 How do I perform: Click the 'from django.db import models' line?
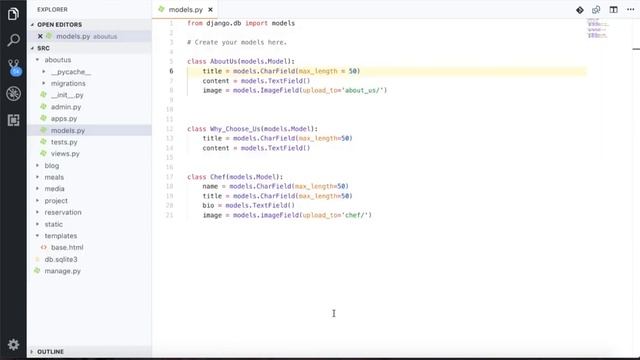pyautogui.click(x=241, y=23)
